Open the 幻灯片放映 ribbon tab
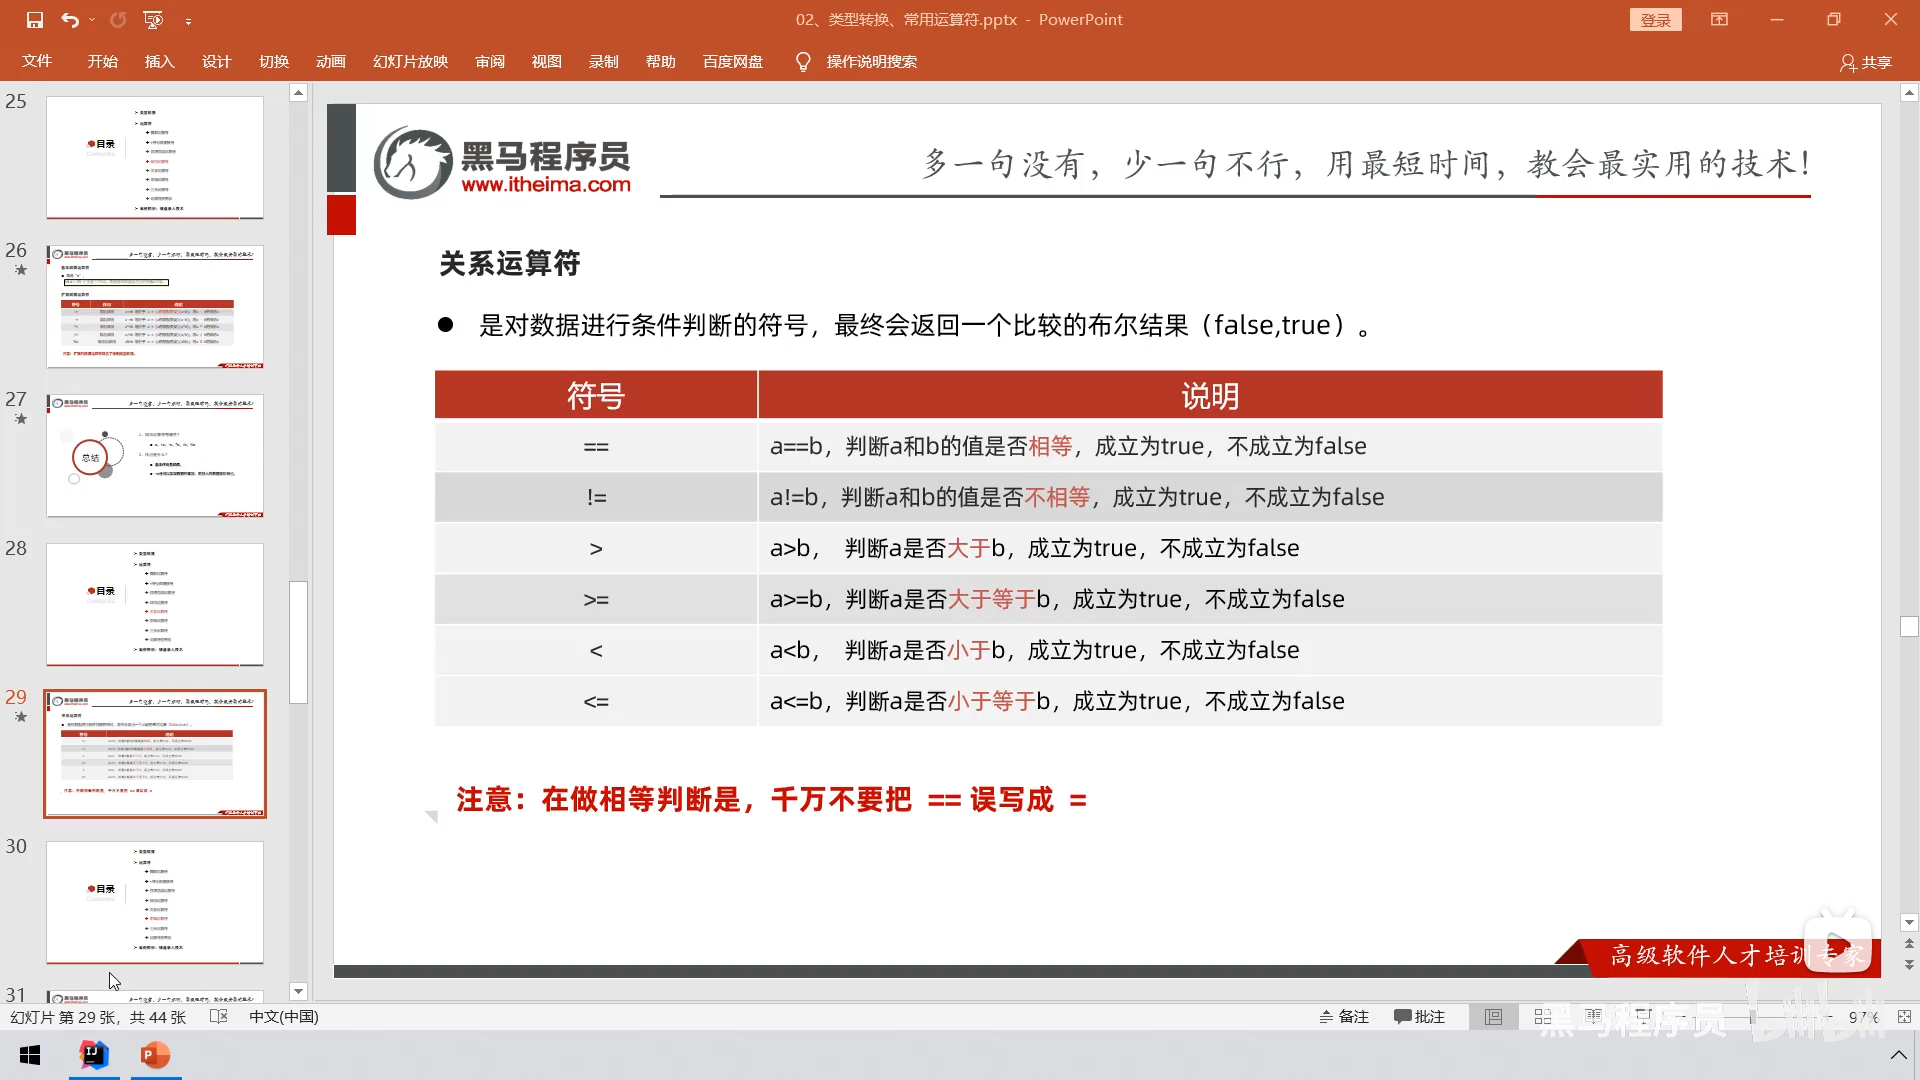Screen dimensions: 1920x1080 [410, 62]
